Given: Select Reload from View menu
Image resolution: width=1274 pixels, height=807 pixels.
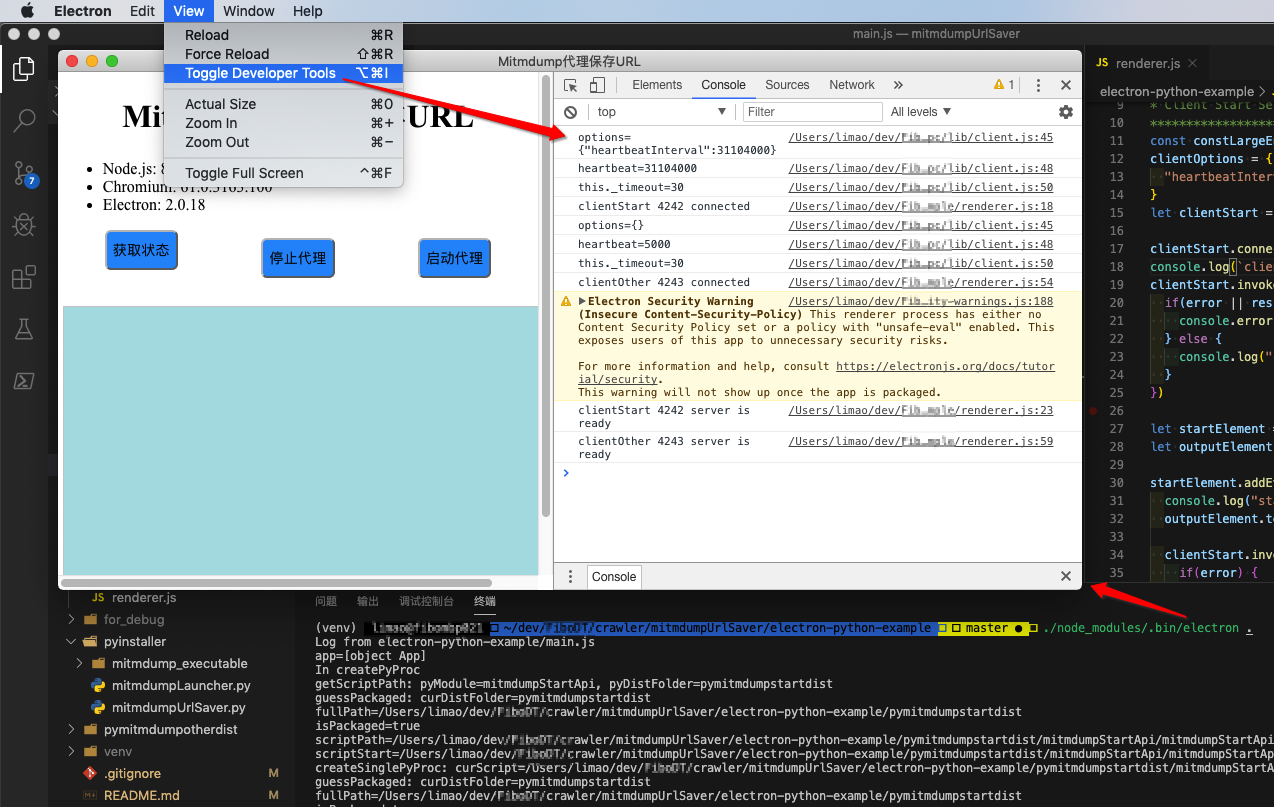Looking at the screenshot, I should pyautogui.click(x=284, y=35).
